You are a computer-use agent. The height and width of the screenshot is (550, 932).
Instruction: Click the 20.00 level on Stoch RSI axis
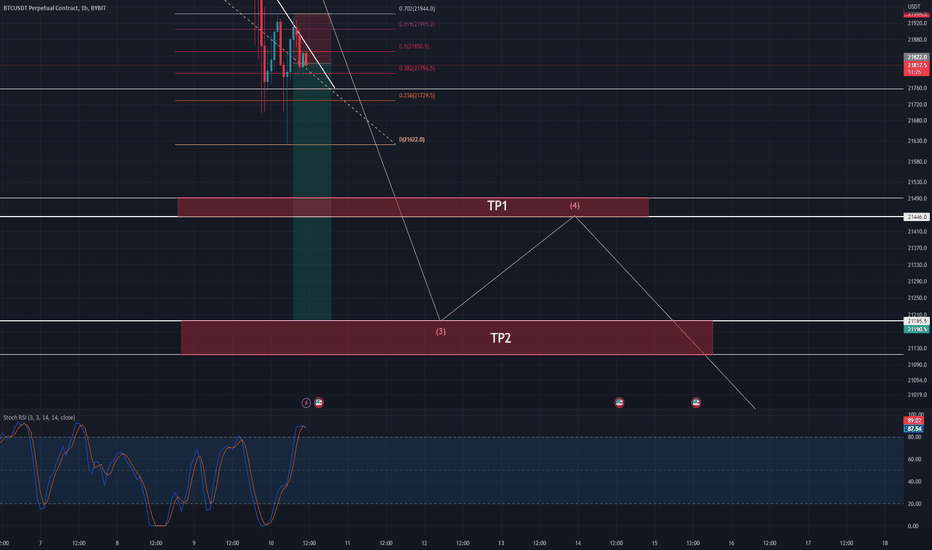click(x=914, y=504)
